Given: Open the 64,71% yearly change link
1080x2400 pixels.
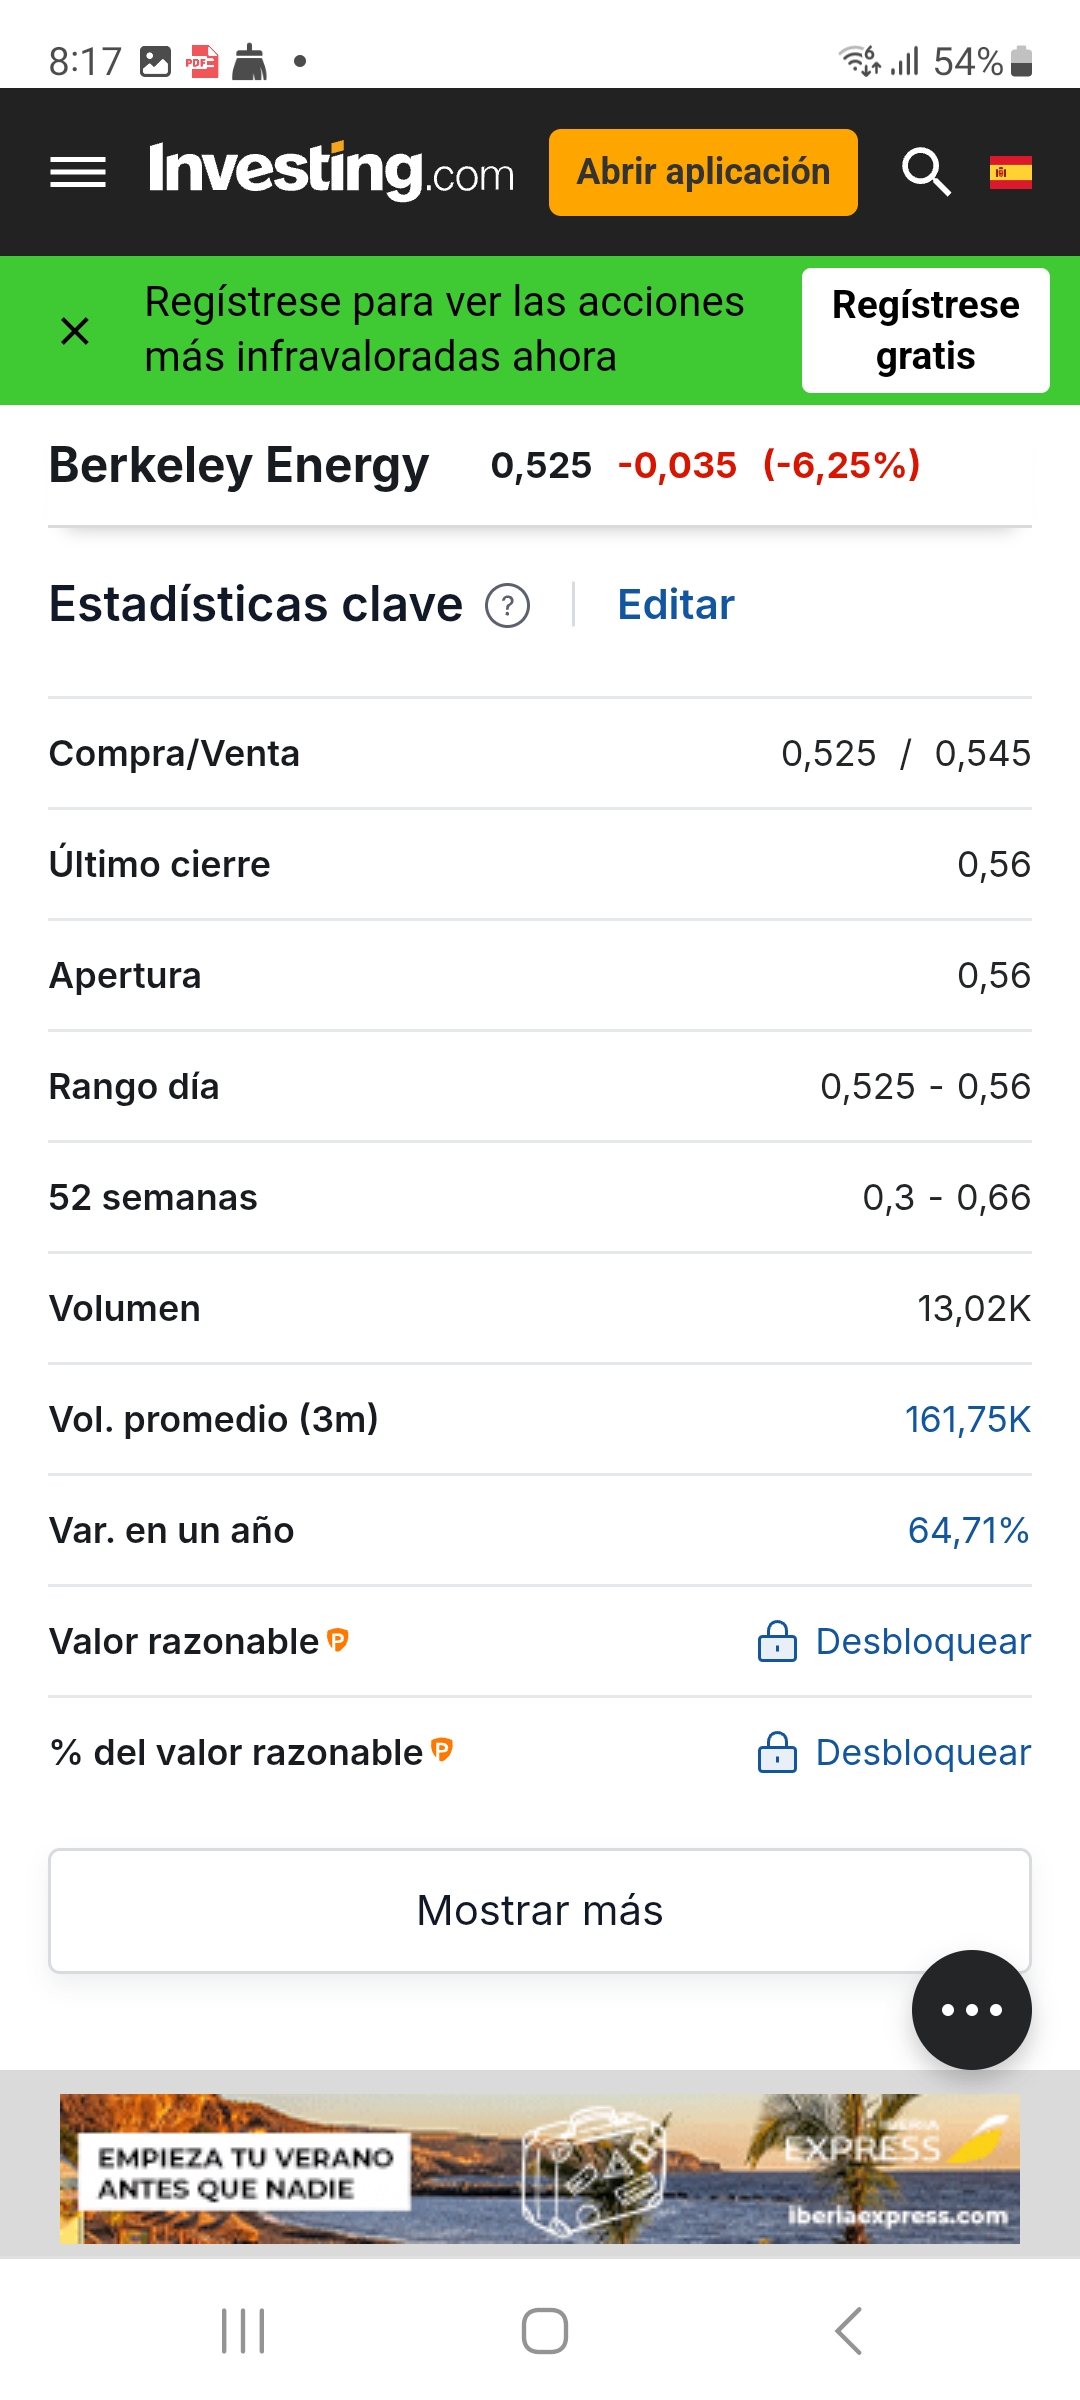Looking at the screenshot, I should coord(968,1530).
